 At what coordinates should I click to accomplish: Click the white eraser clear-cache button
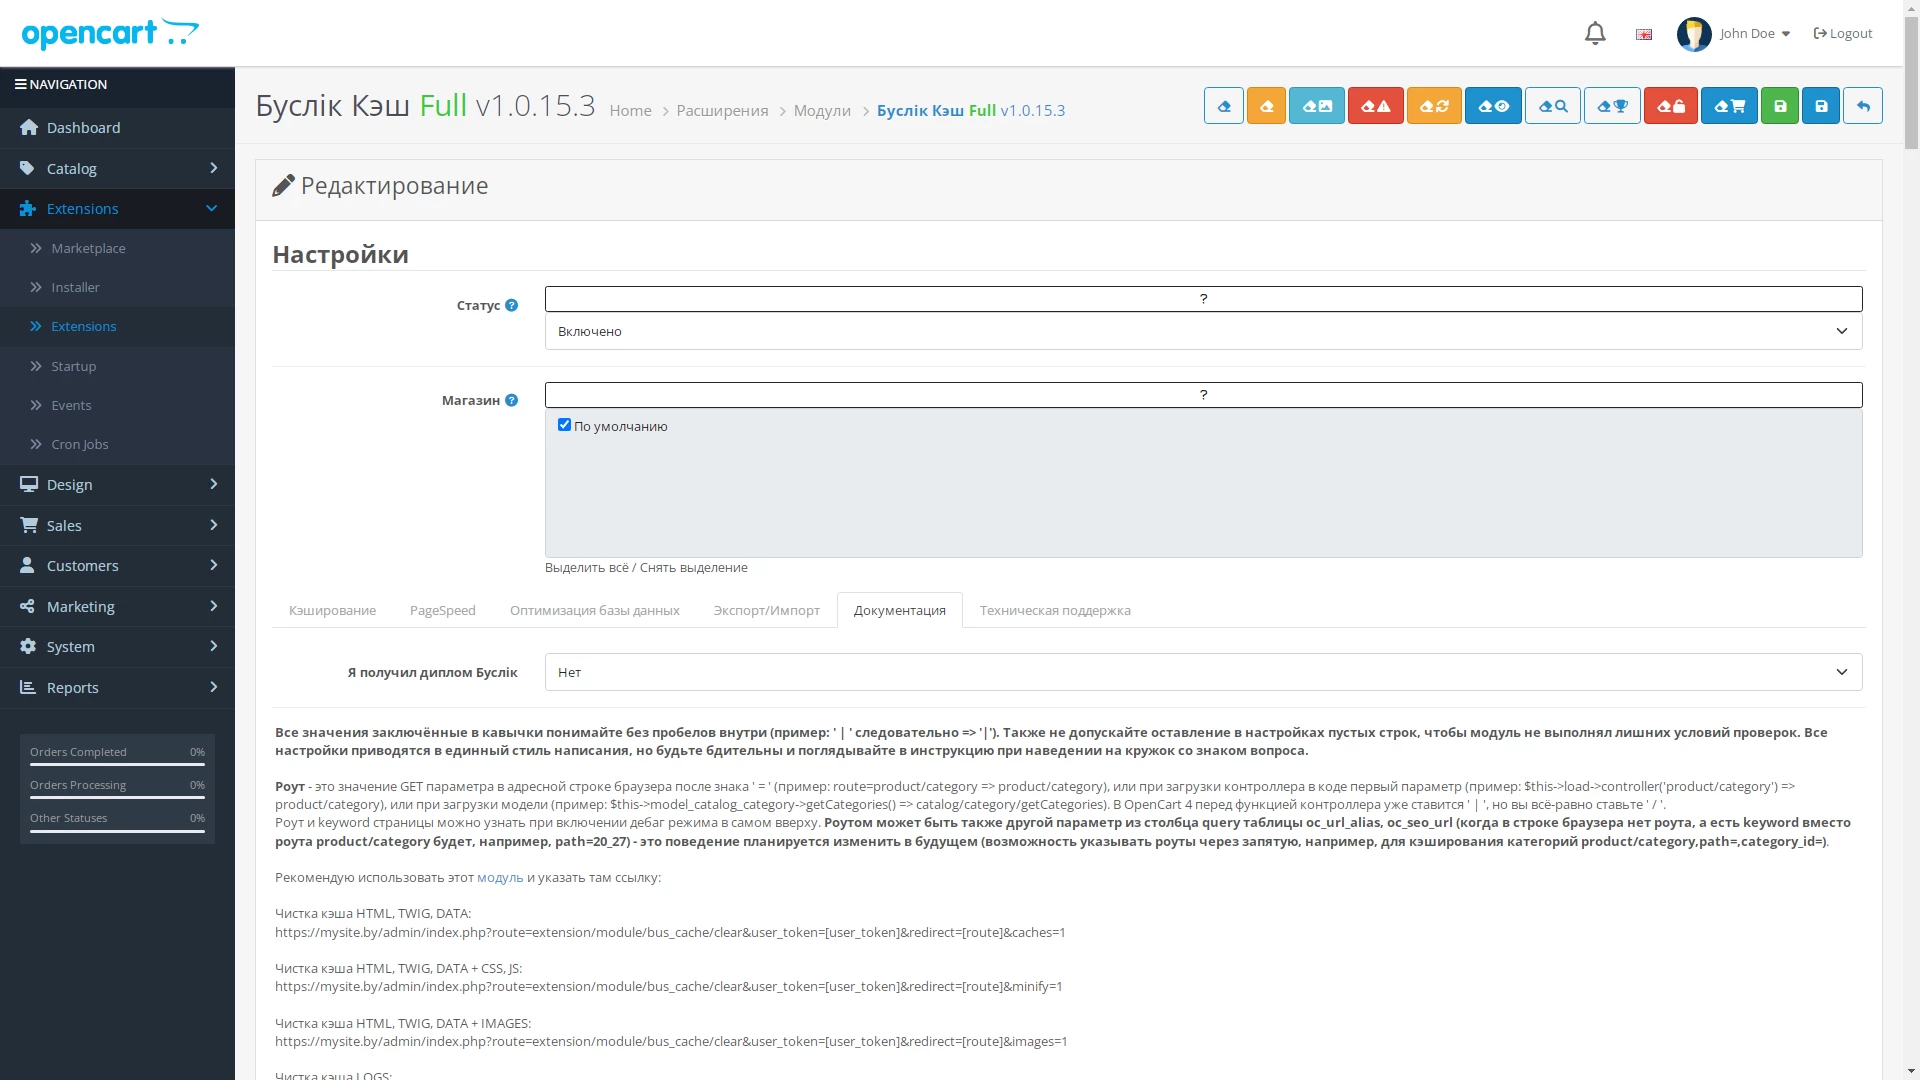tap(1224, 106)
